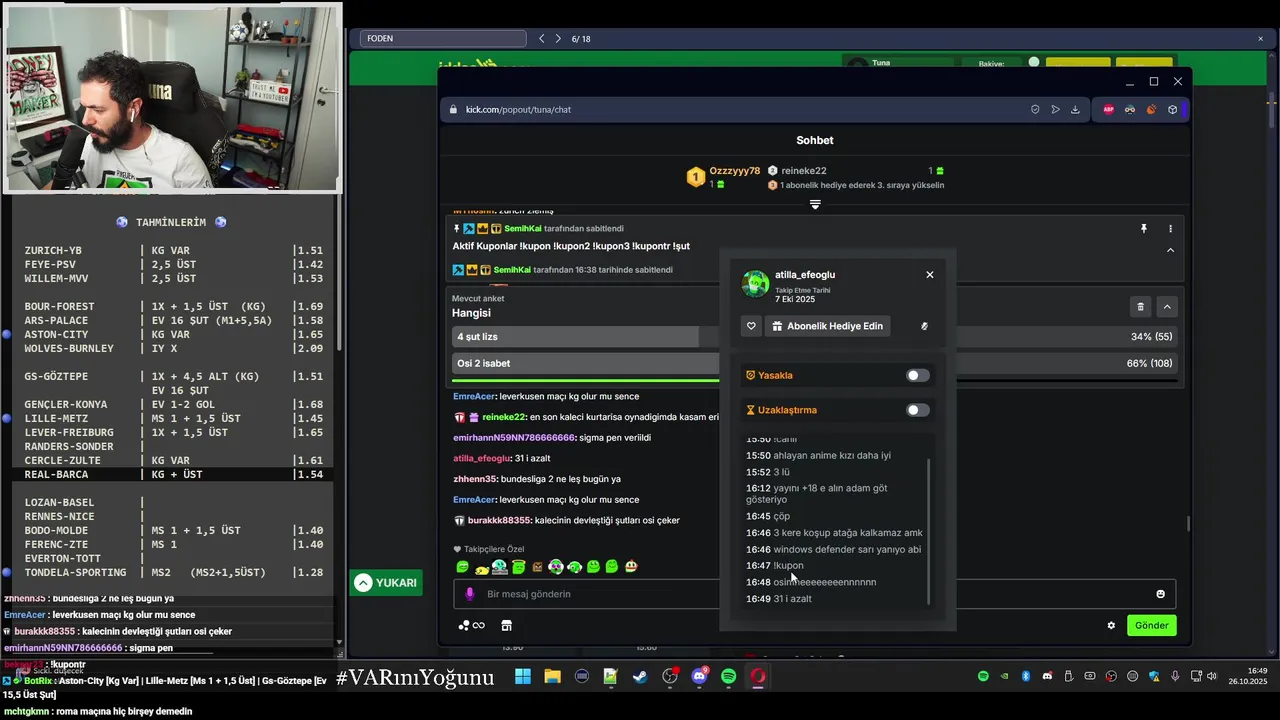Focus the Bir mesaj gönderin field
Viewport: 1280px width, 720px height.
tap(814, 594)
